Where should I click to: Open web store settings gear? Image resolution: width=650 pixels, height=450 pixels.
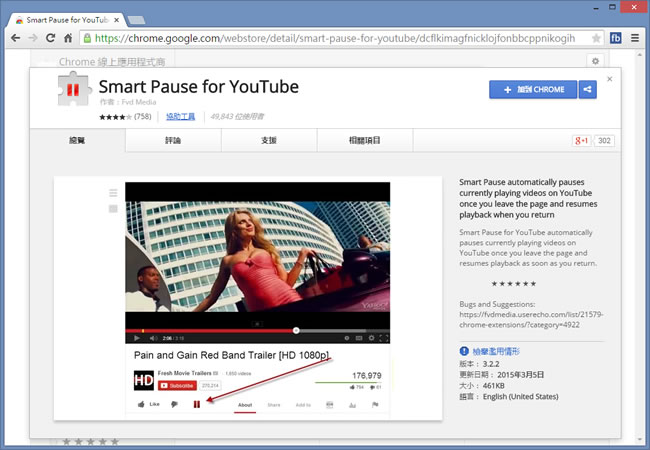pyautogui.click(x=595, y=61)
